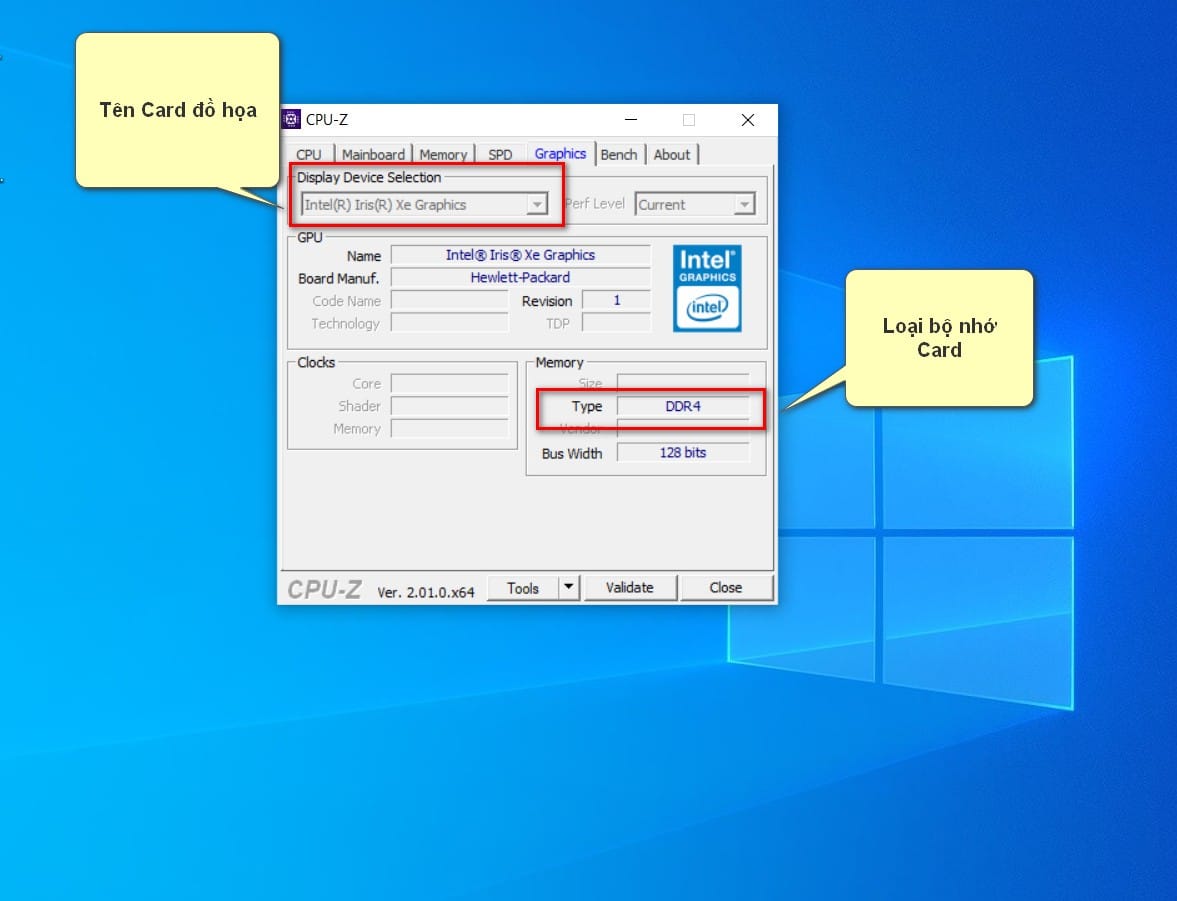Open the Bench tab
Image resolution: width=1177 pixels, height=901 pixels.
point(619,155)
